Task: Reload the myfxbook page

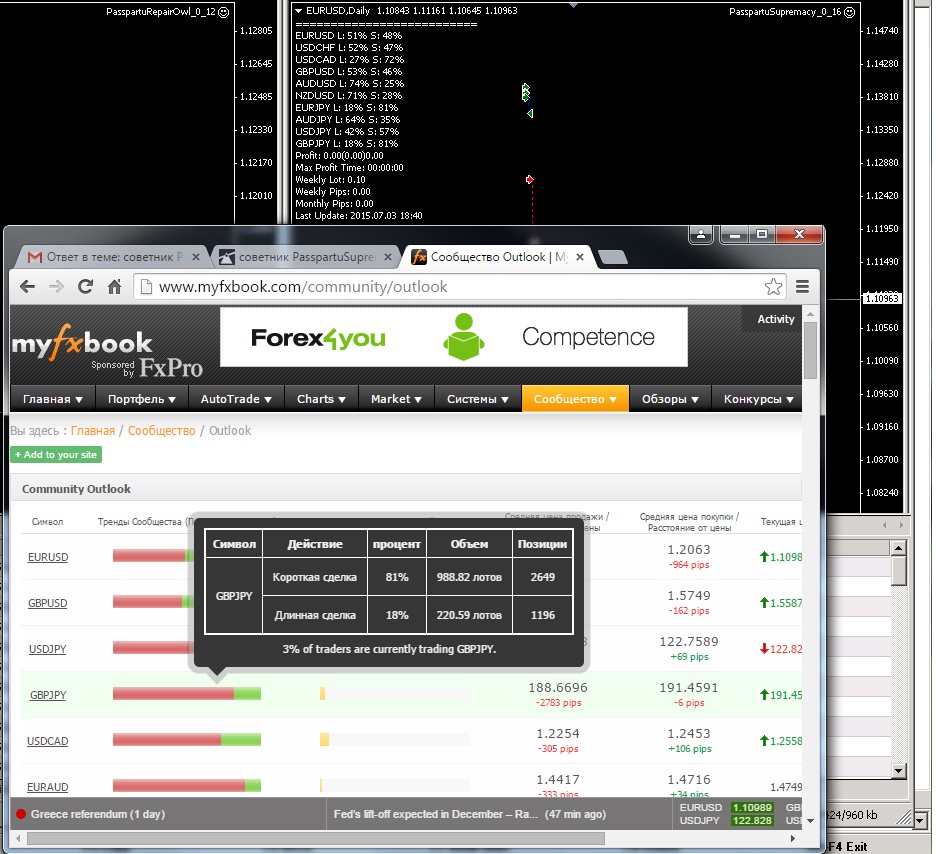Action: pyautogui.click(x=85, y=287)
